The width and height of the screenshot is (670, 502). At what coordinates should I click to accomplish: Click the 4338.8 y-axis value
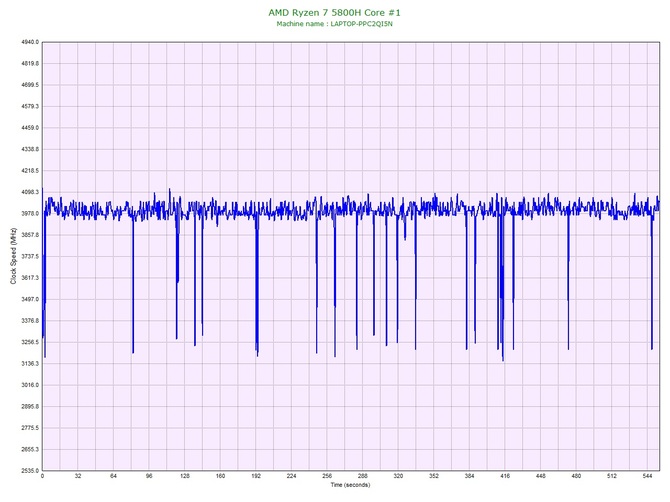click(x=30, y=150)
